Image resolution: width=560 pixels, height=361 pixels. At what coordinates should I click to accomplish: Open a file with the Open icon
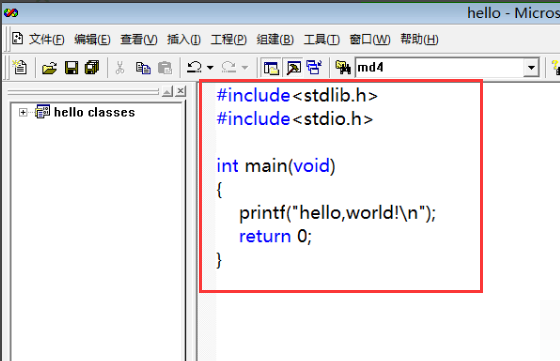coord(49,67)
